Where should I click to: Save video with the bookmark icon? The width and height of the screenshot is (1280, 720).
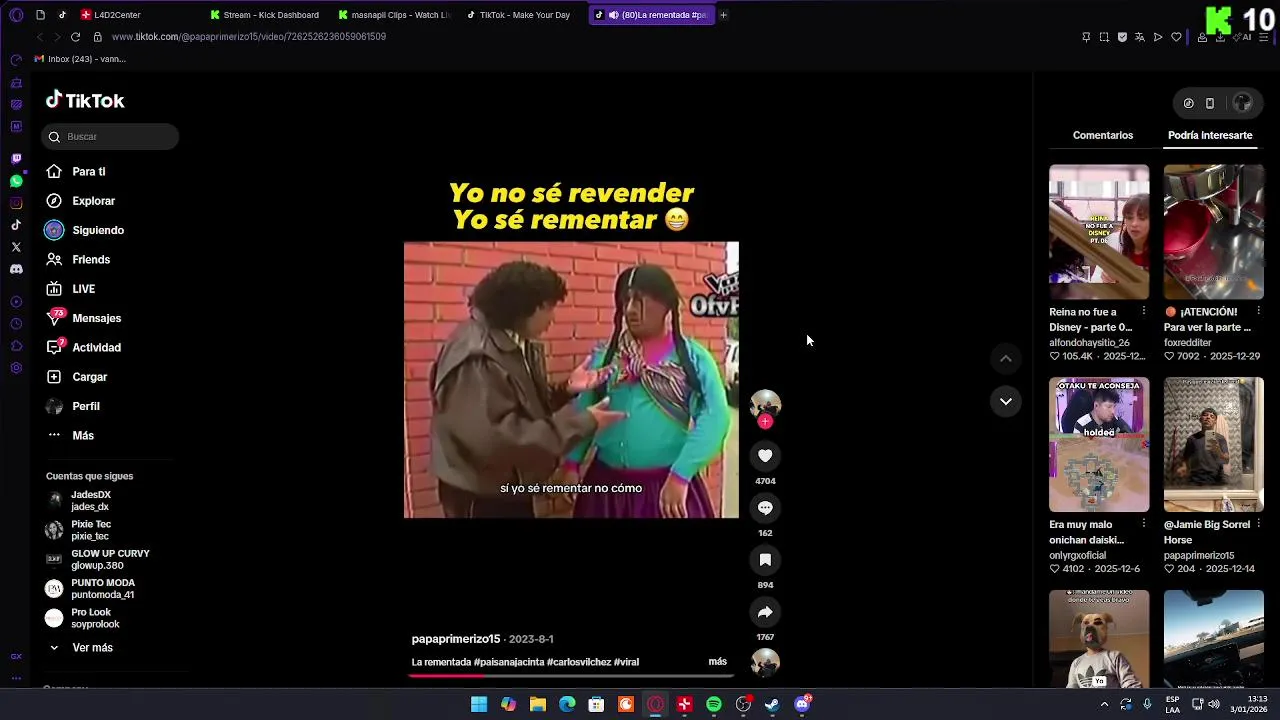click(x=765, y=560)
